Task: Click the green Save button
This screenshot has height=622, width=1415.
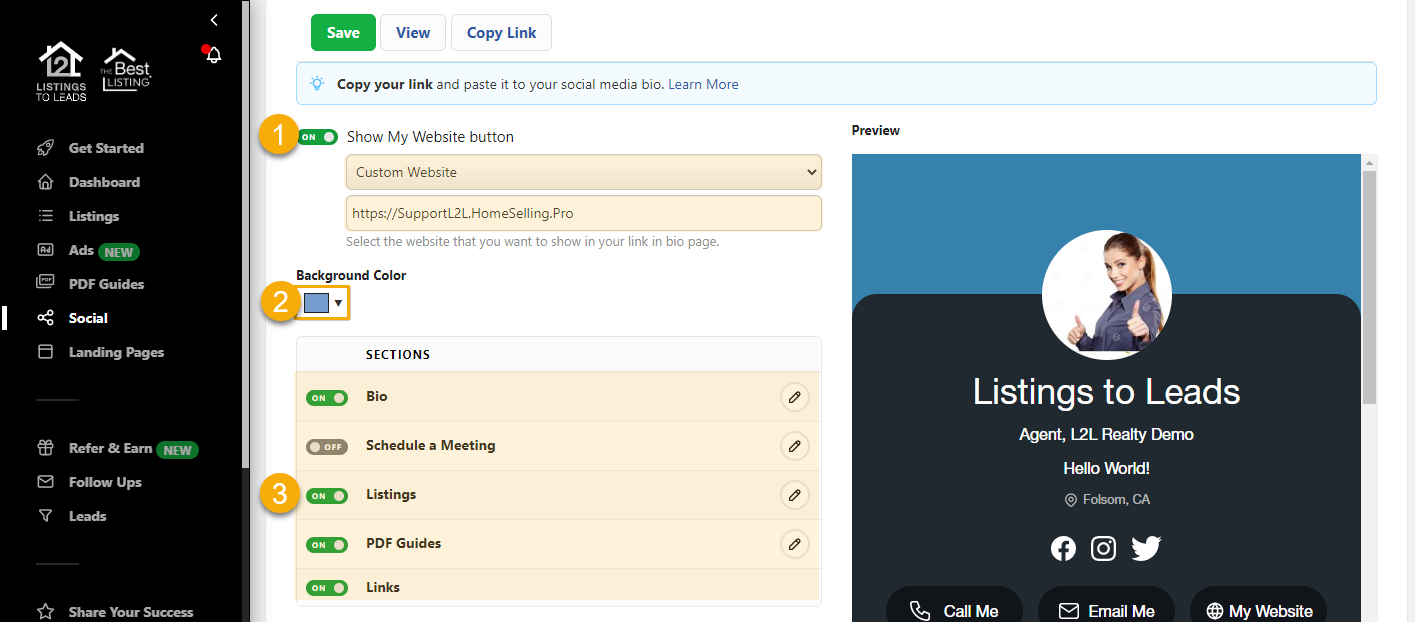Action: pos(343,32)
